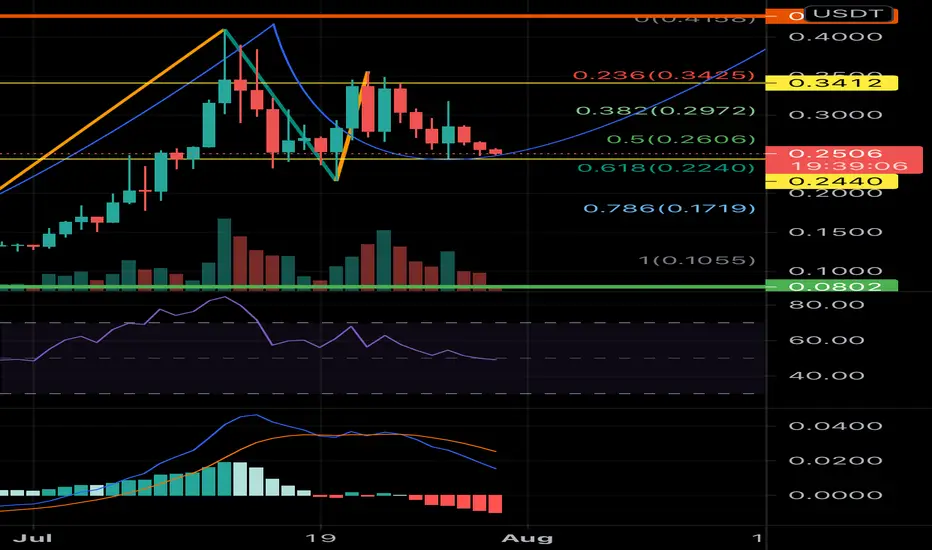The height and width of the screenshot is (550, 932).
Task: Open the USDT currency selector
Action: point(849,13)
